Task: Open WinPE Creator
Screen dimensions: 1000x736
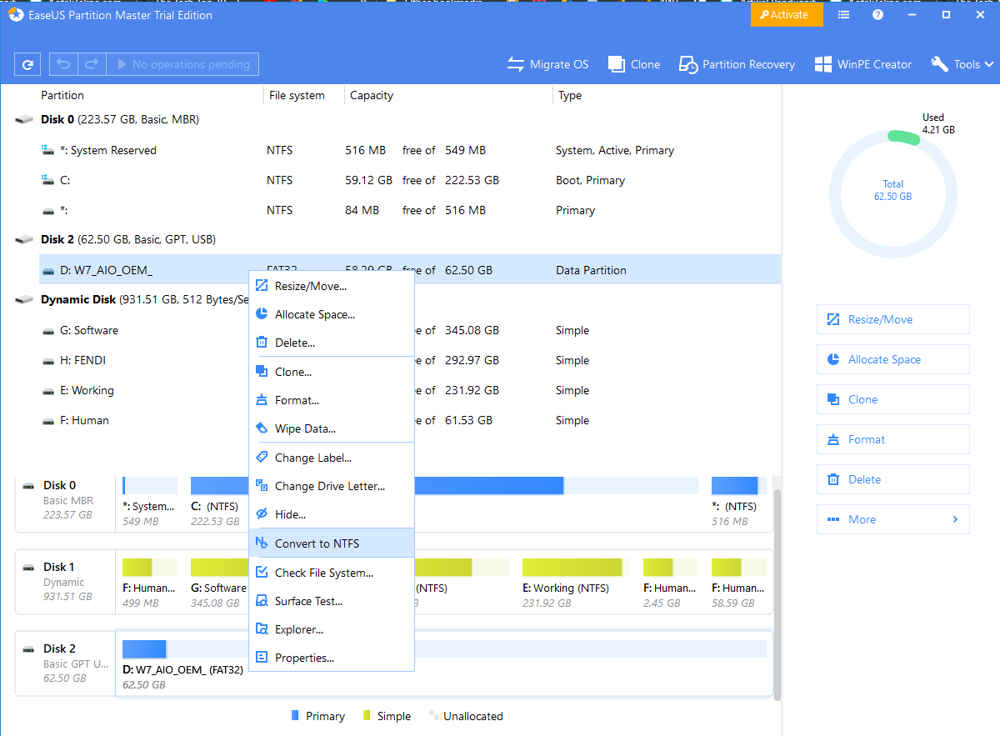Action: (863, 64)
